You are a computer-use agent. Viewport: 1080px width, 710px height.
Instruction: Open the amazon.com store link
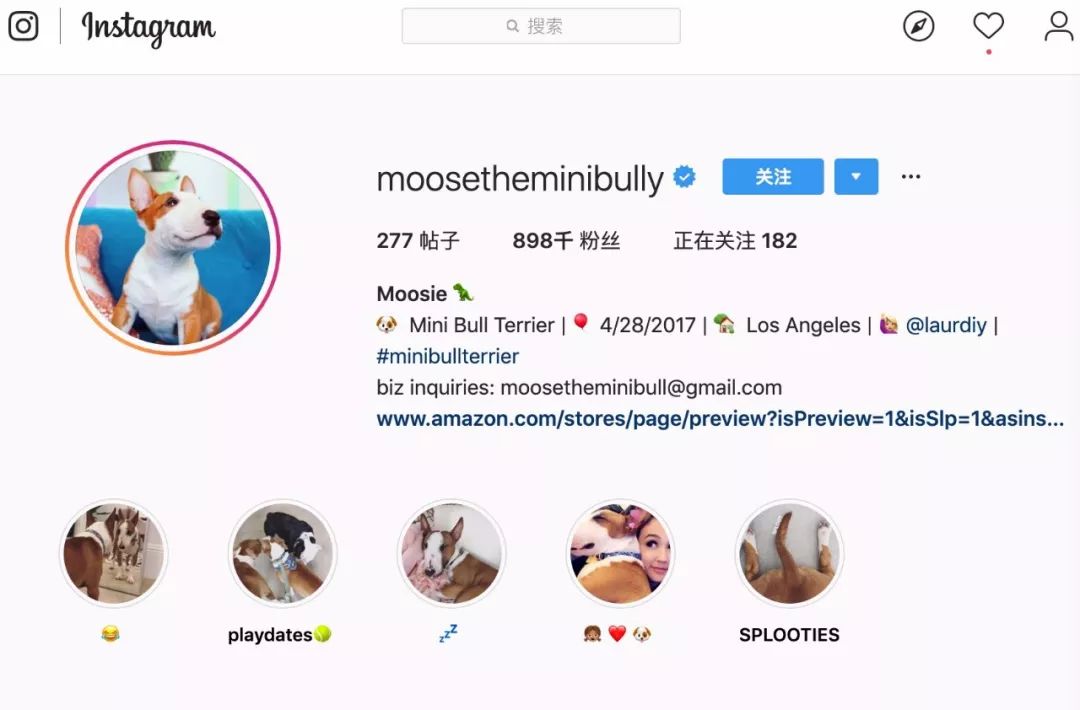(x=720, y=419)
